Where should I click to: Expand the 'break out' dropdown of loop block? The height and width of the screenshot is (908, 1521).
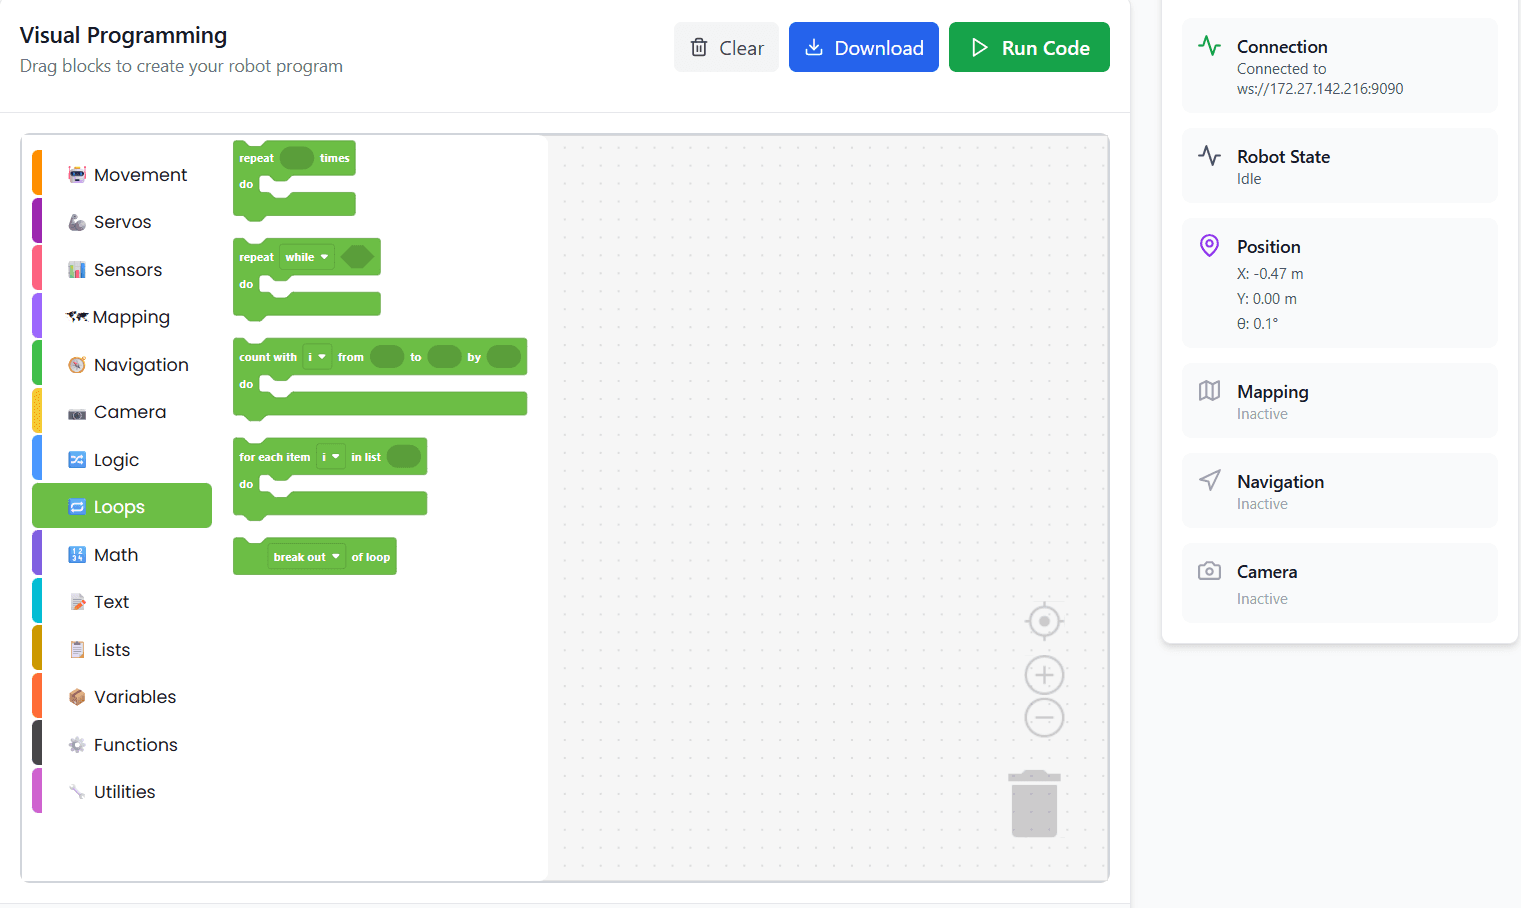tap(306, 557)
